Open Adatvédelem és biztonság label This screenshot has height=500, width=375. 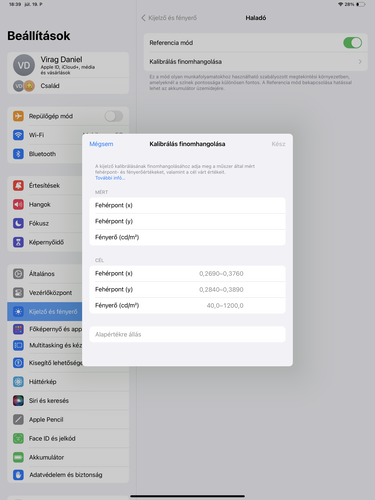[x=66, y=475]
